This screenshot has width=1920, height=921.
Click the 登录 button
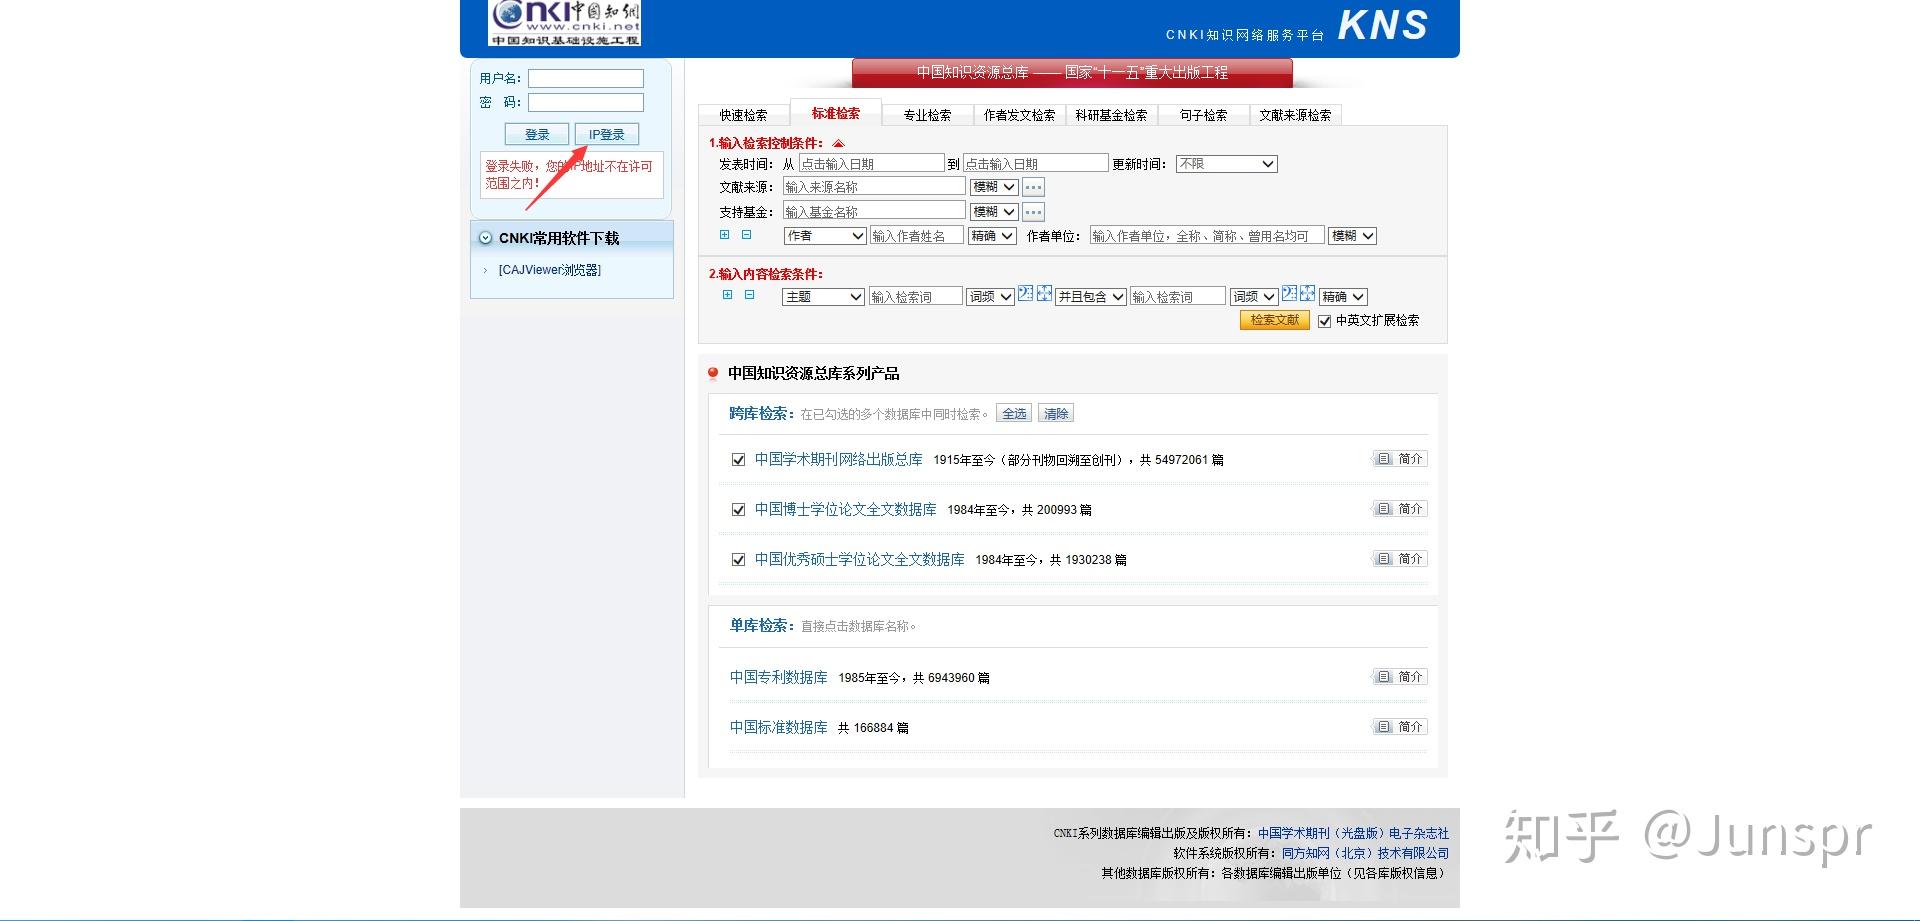tap(537, 134)
